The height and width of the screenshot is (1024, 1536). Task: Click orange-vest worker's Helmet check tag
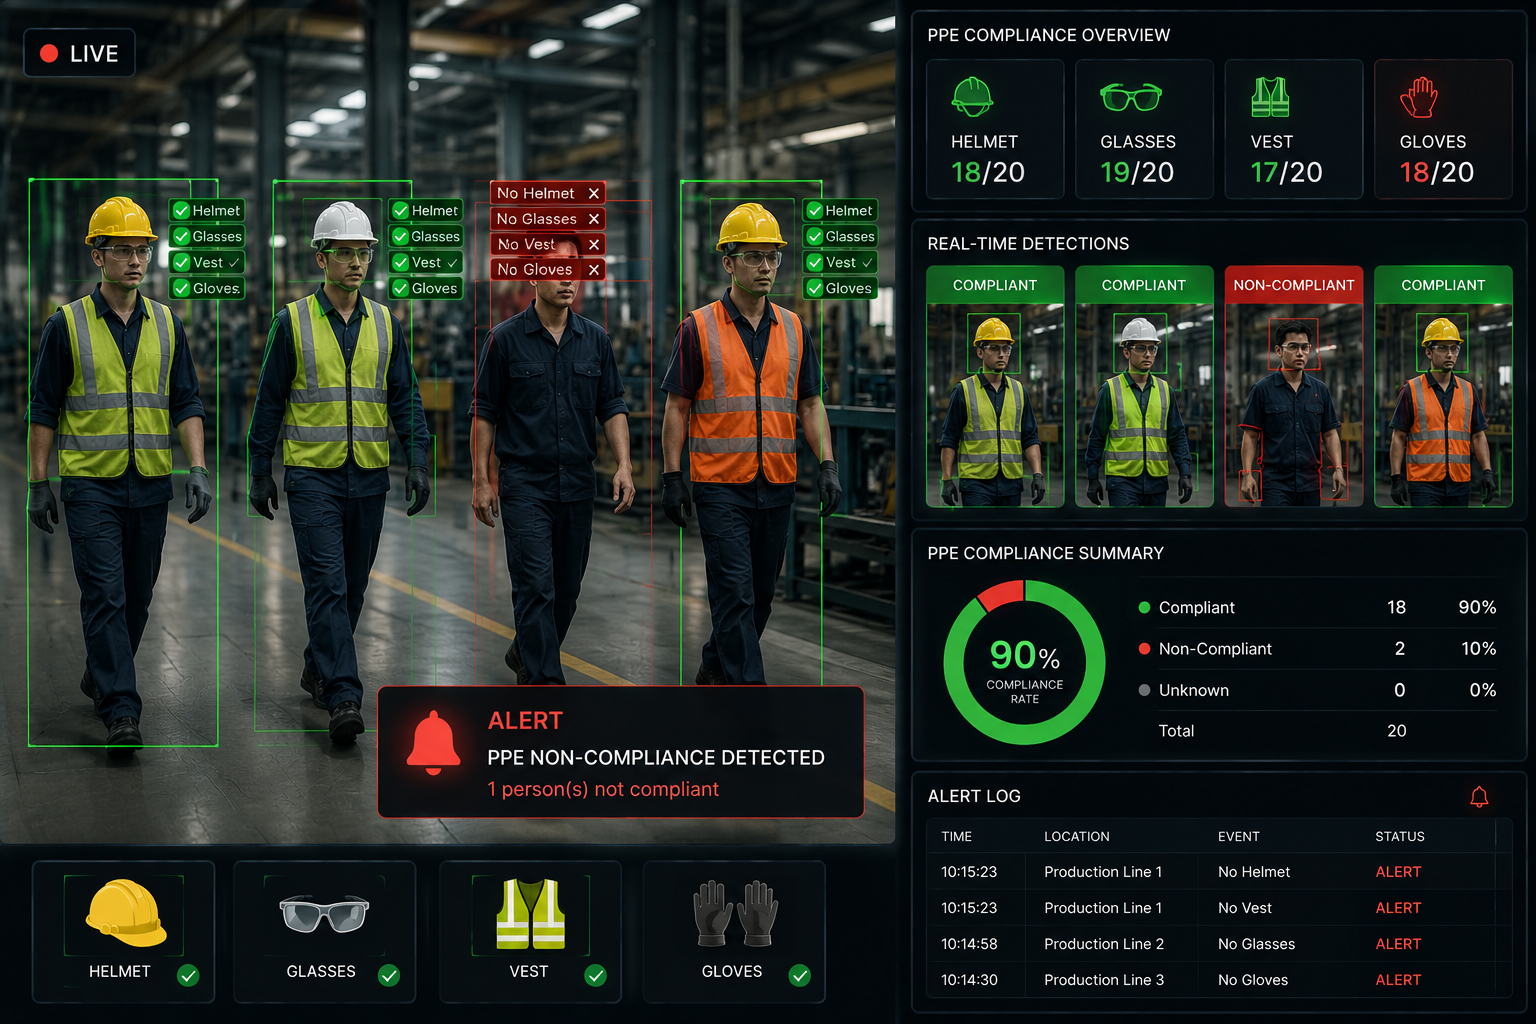(x=840, y=210)
